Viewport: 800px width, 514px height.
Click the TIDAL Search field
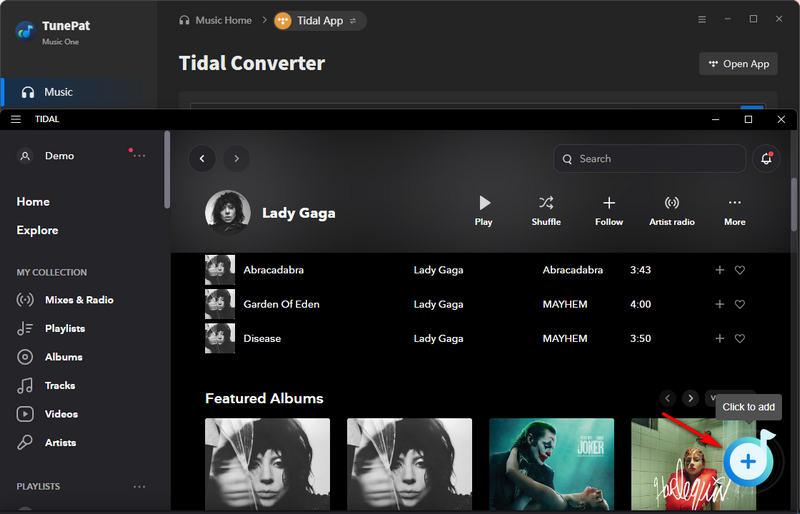point(650,159)
